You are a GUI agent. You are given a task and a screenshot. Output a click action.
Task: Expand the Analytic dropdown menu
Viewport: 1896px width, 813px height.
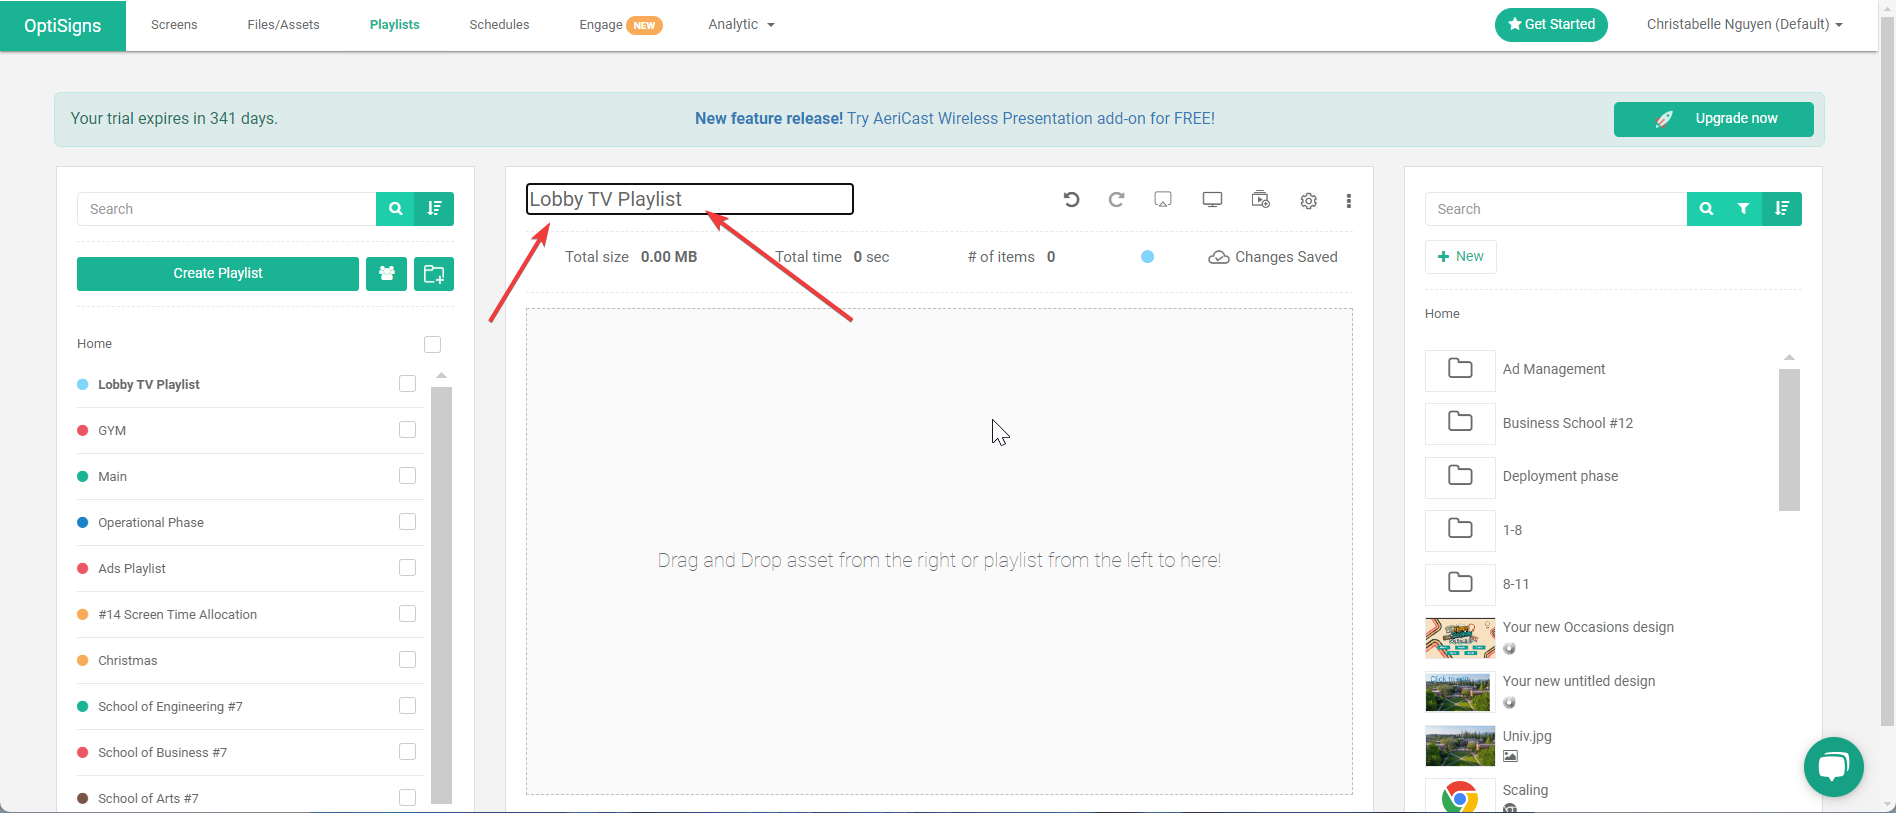pyautogui.click(x=741, y=24)
